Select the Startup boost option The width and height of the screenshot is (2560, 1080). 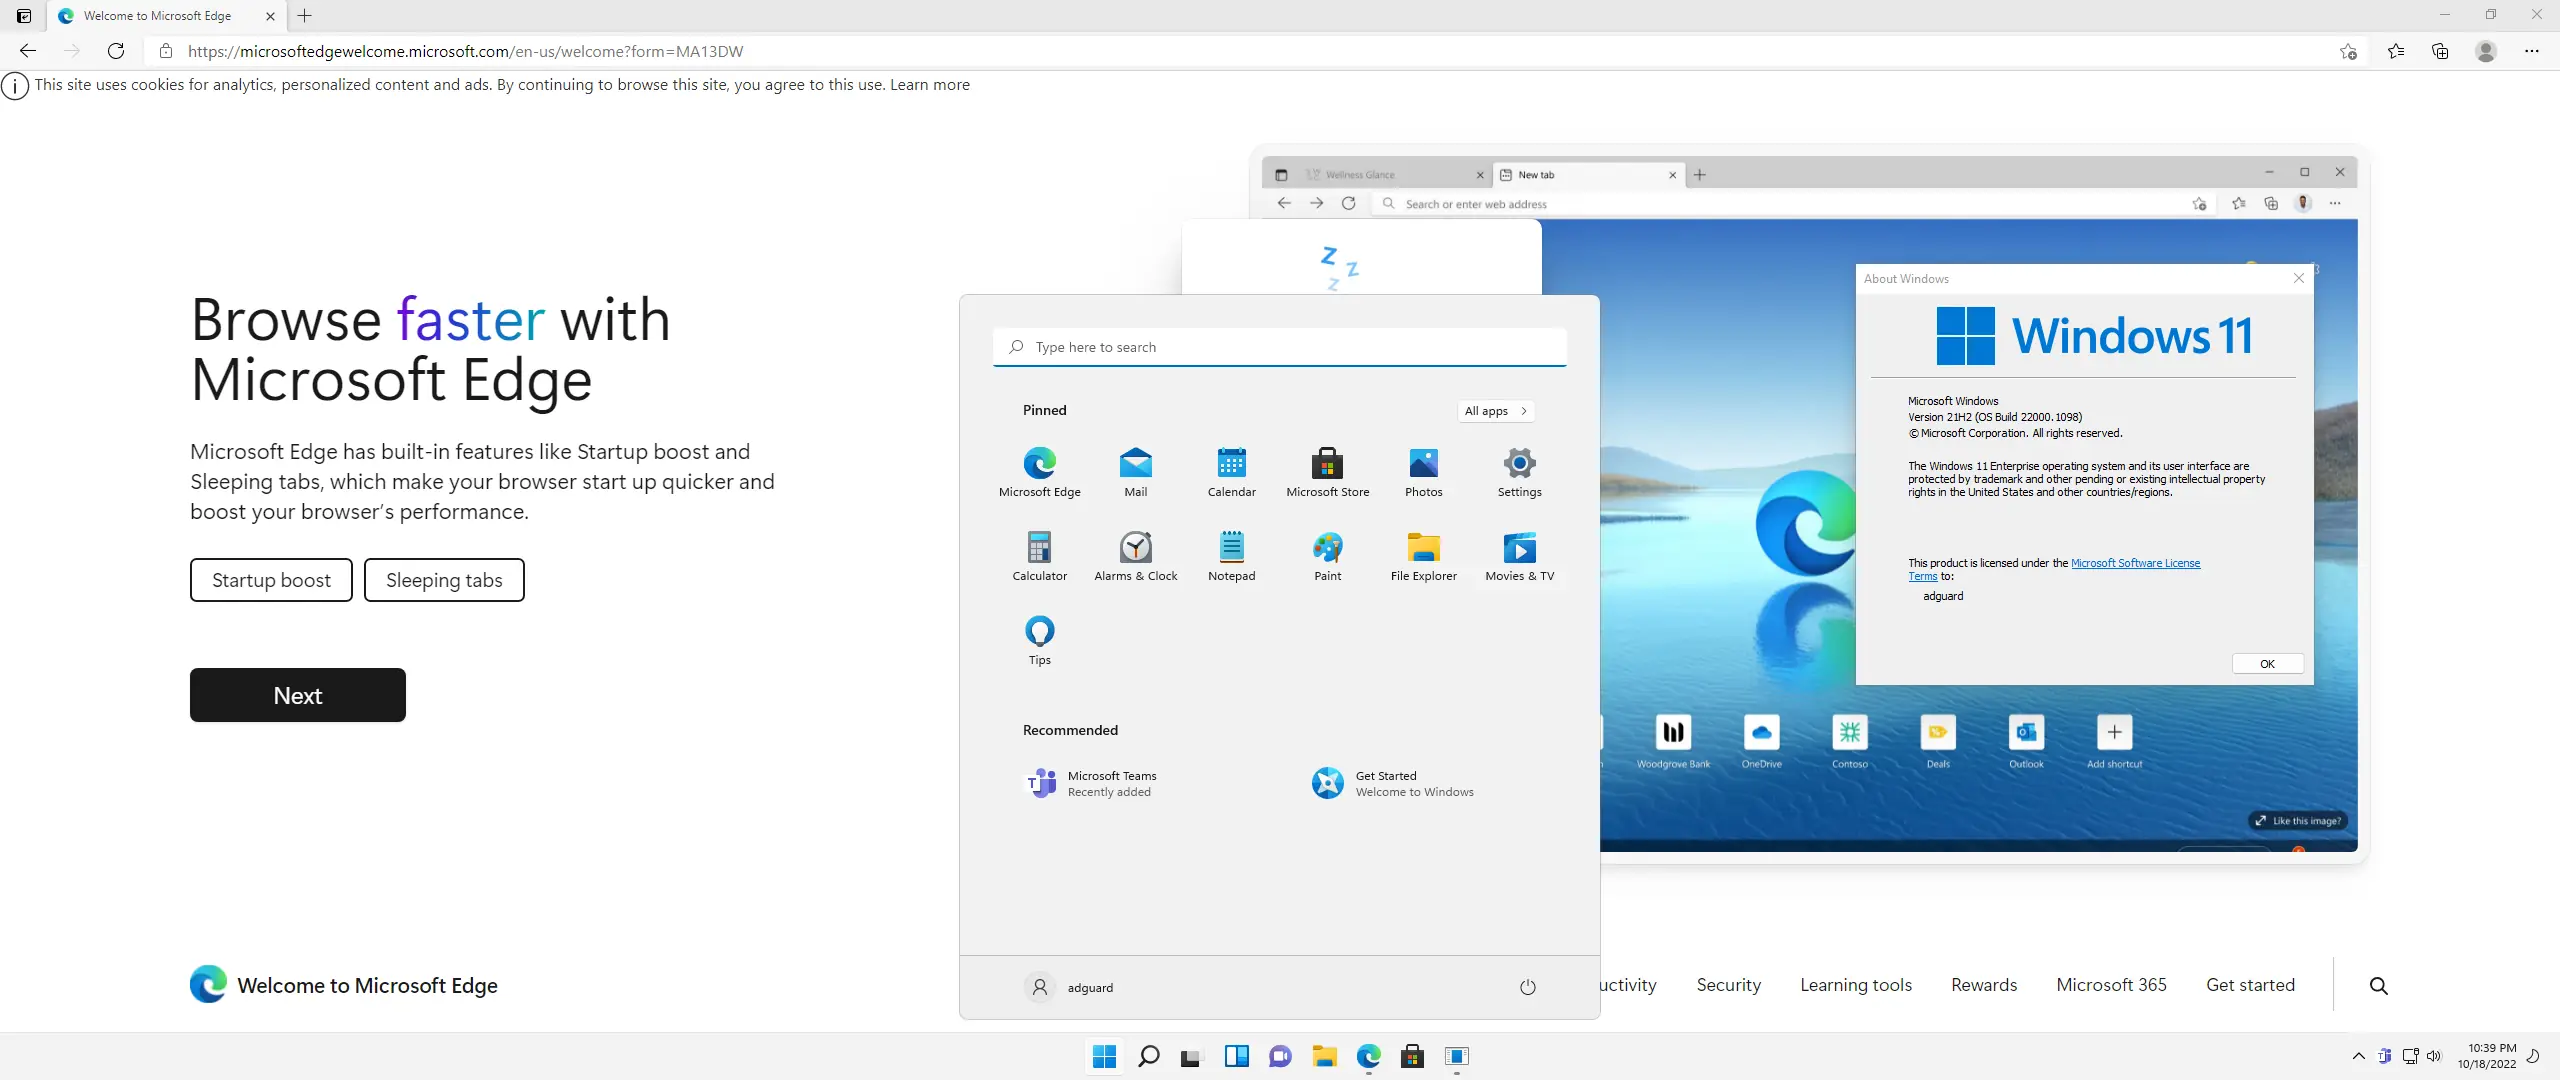[270, 579]
